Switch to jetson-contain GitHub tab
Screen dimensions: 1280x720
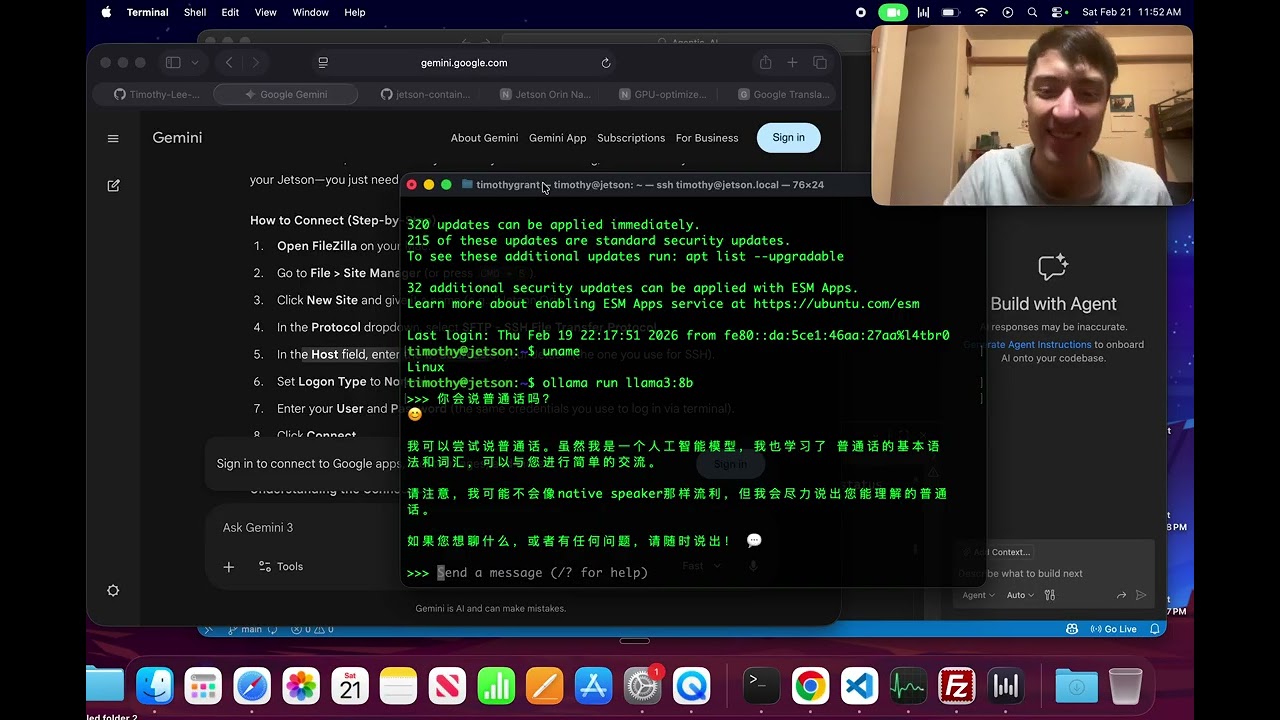coord(425,94)
